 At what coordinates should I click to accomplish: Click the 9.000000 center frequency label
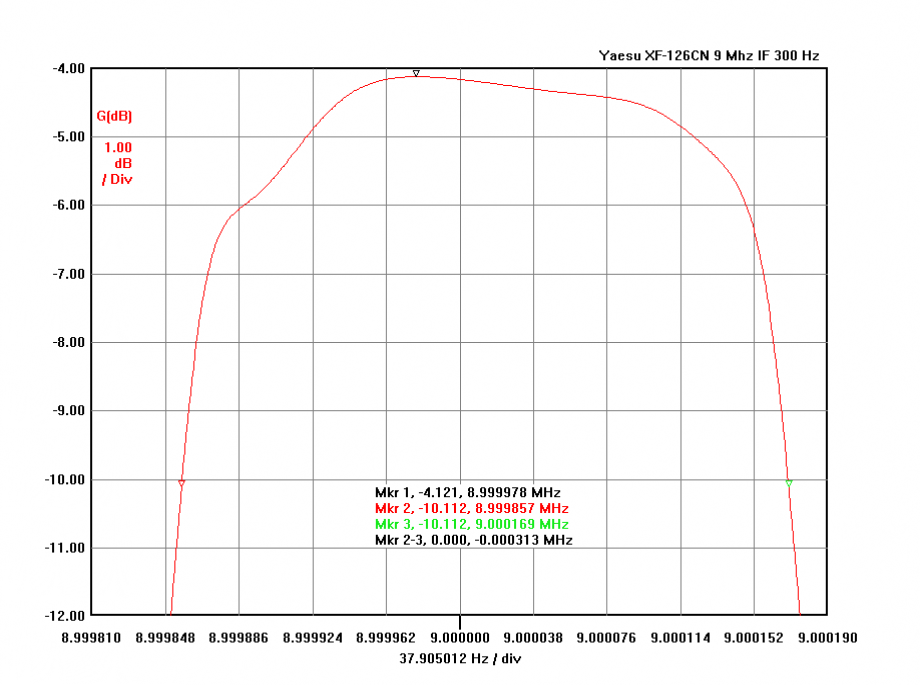tap(460, 636)
